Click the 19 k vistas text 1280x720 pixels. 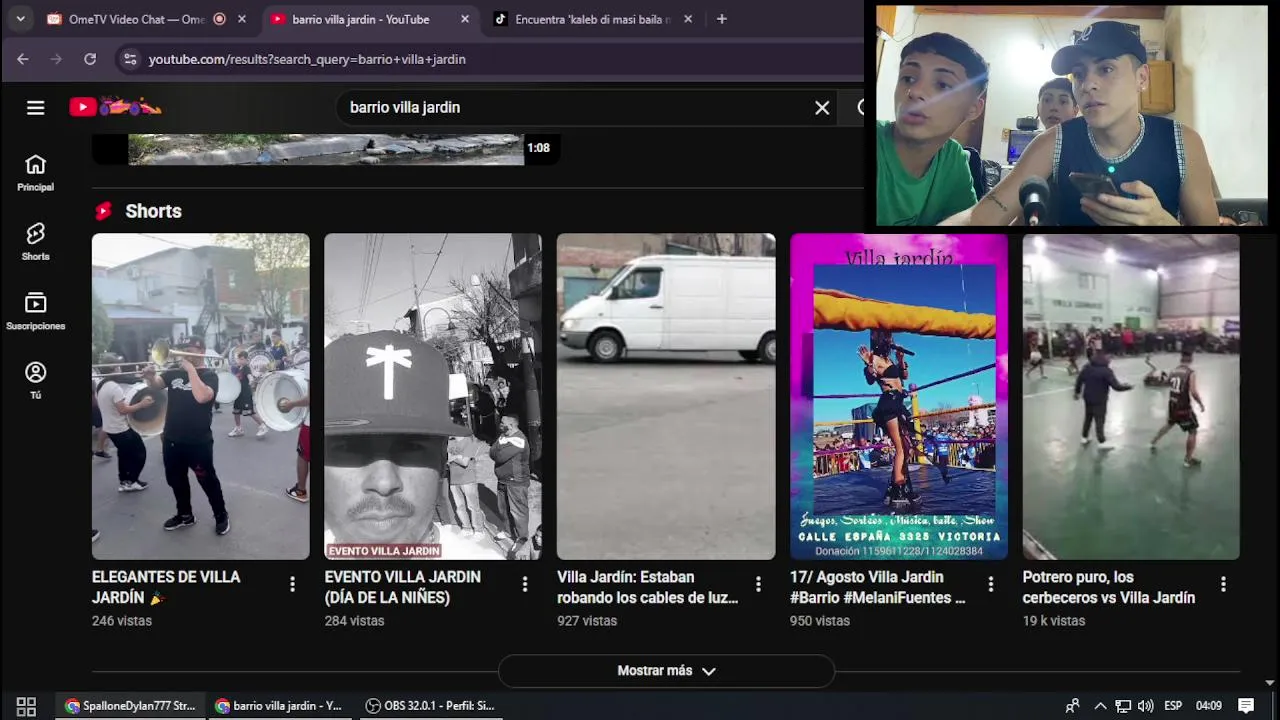point(1053,621)
